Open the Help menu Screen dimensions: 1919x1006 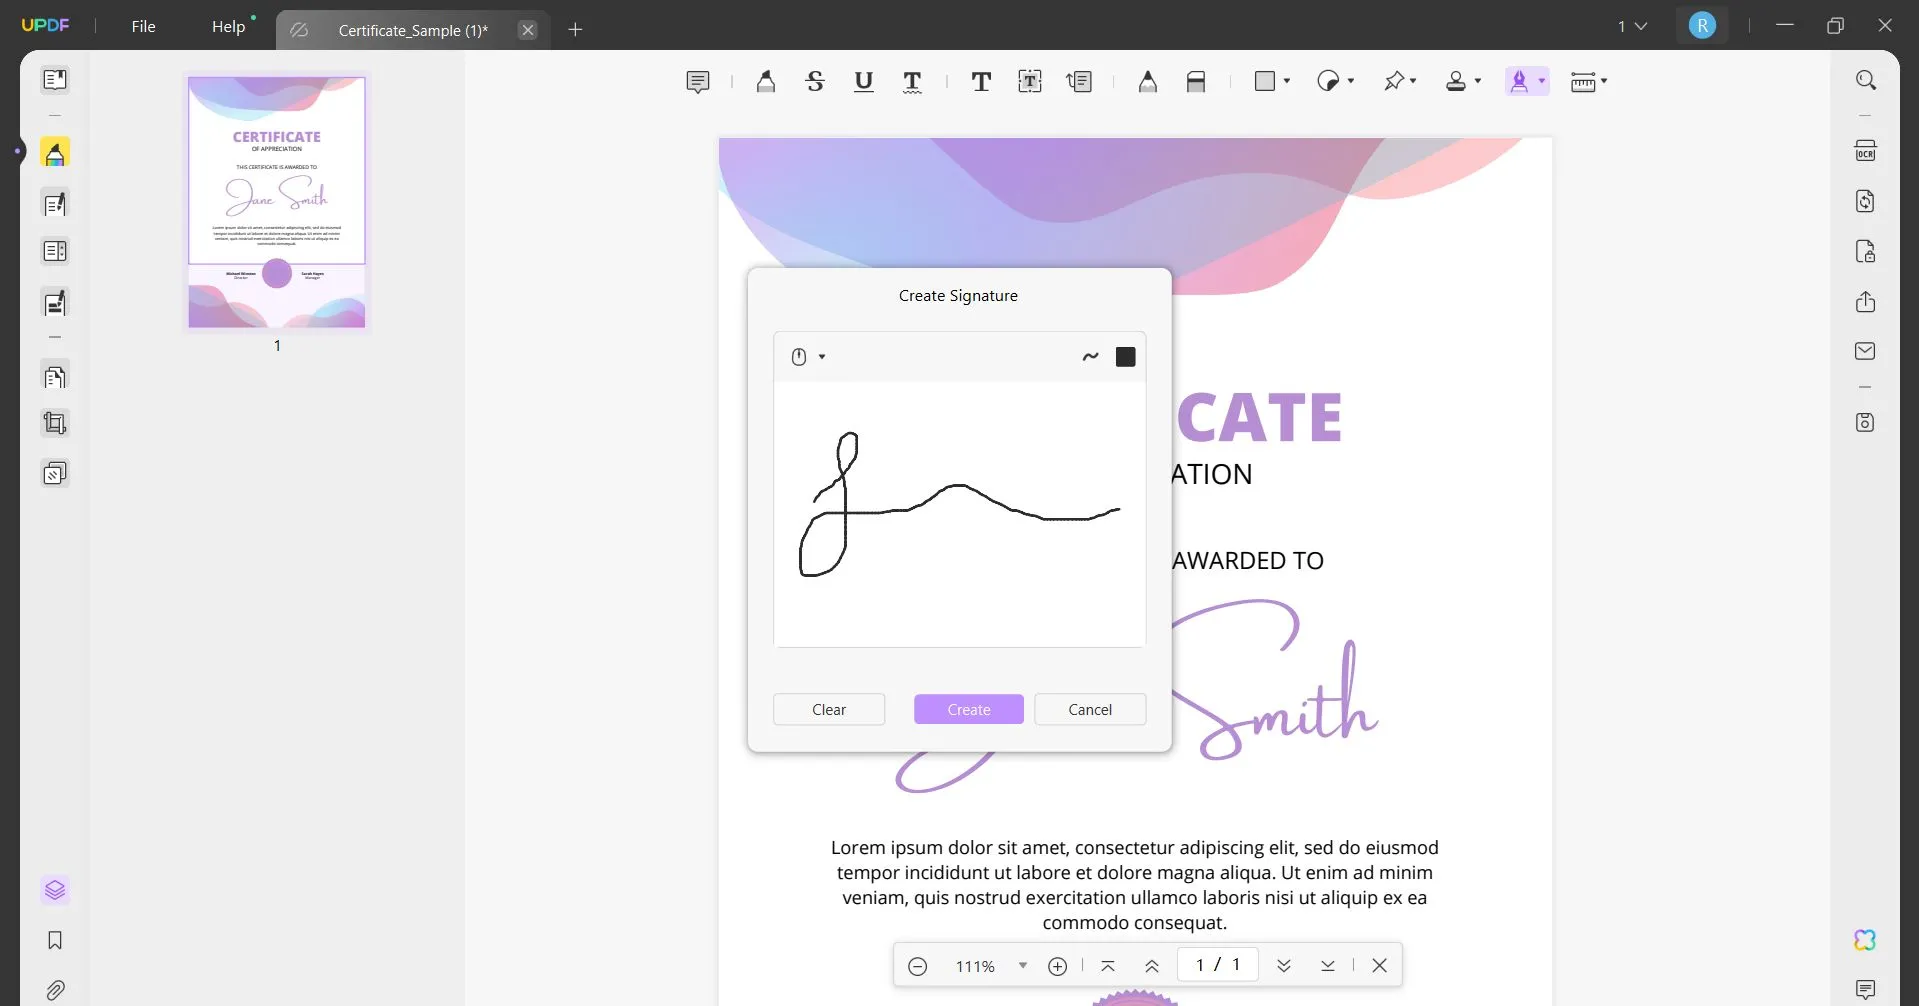click(x=228, y=27)
